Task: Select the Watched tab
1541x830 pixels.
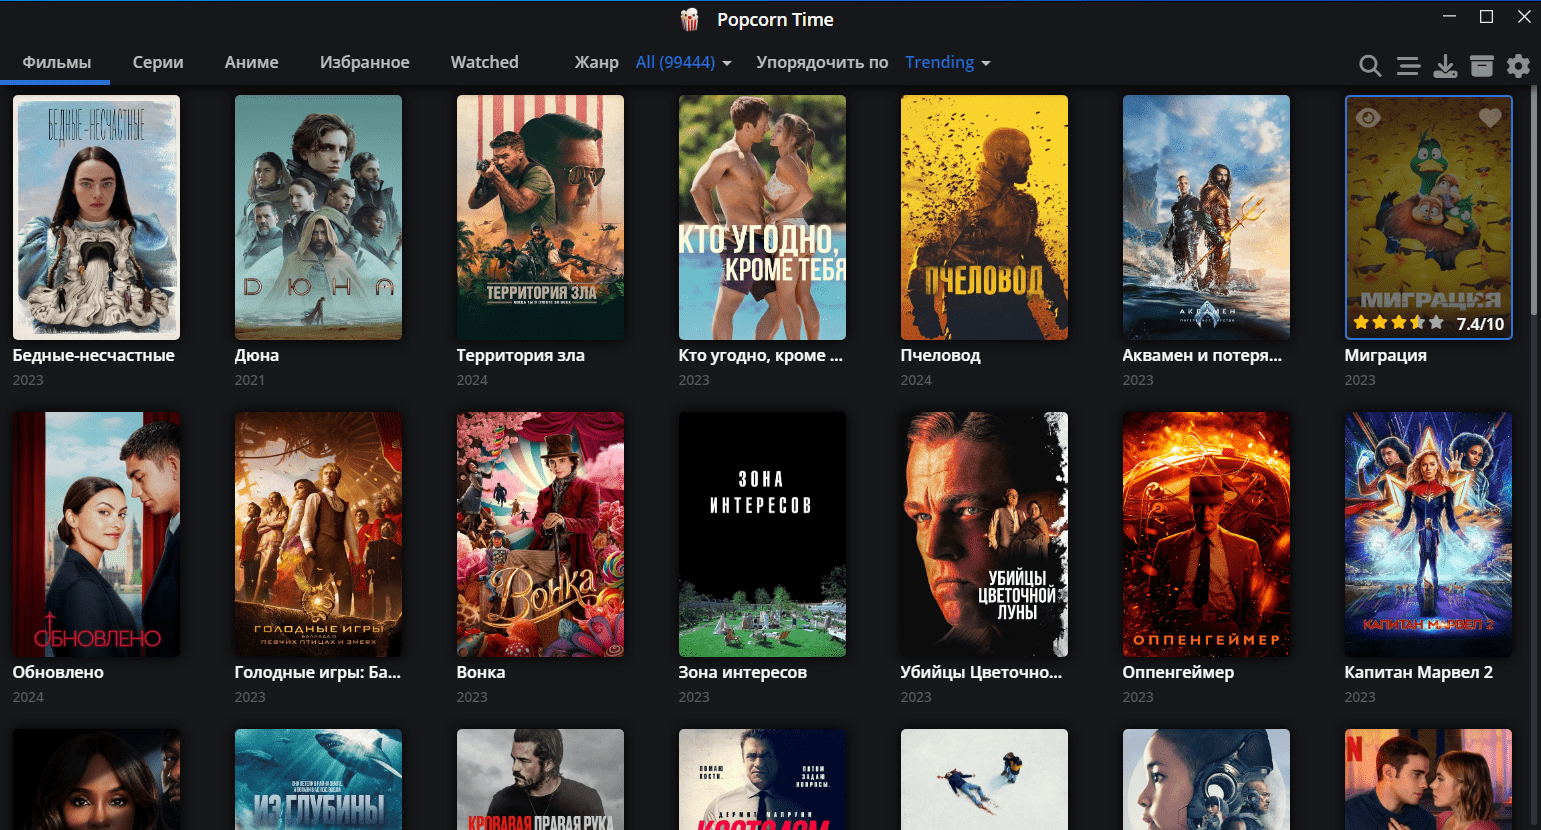Action: [x=485, y=62]
